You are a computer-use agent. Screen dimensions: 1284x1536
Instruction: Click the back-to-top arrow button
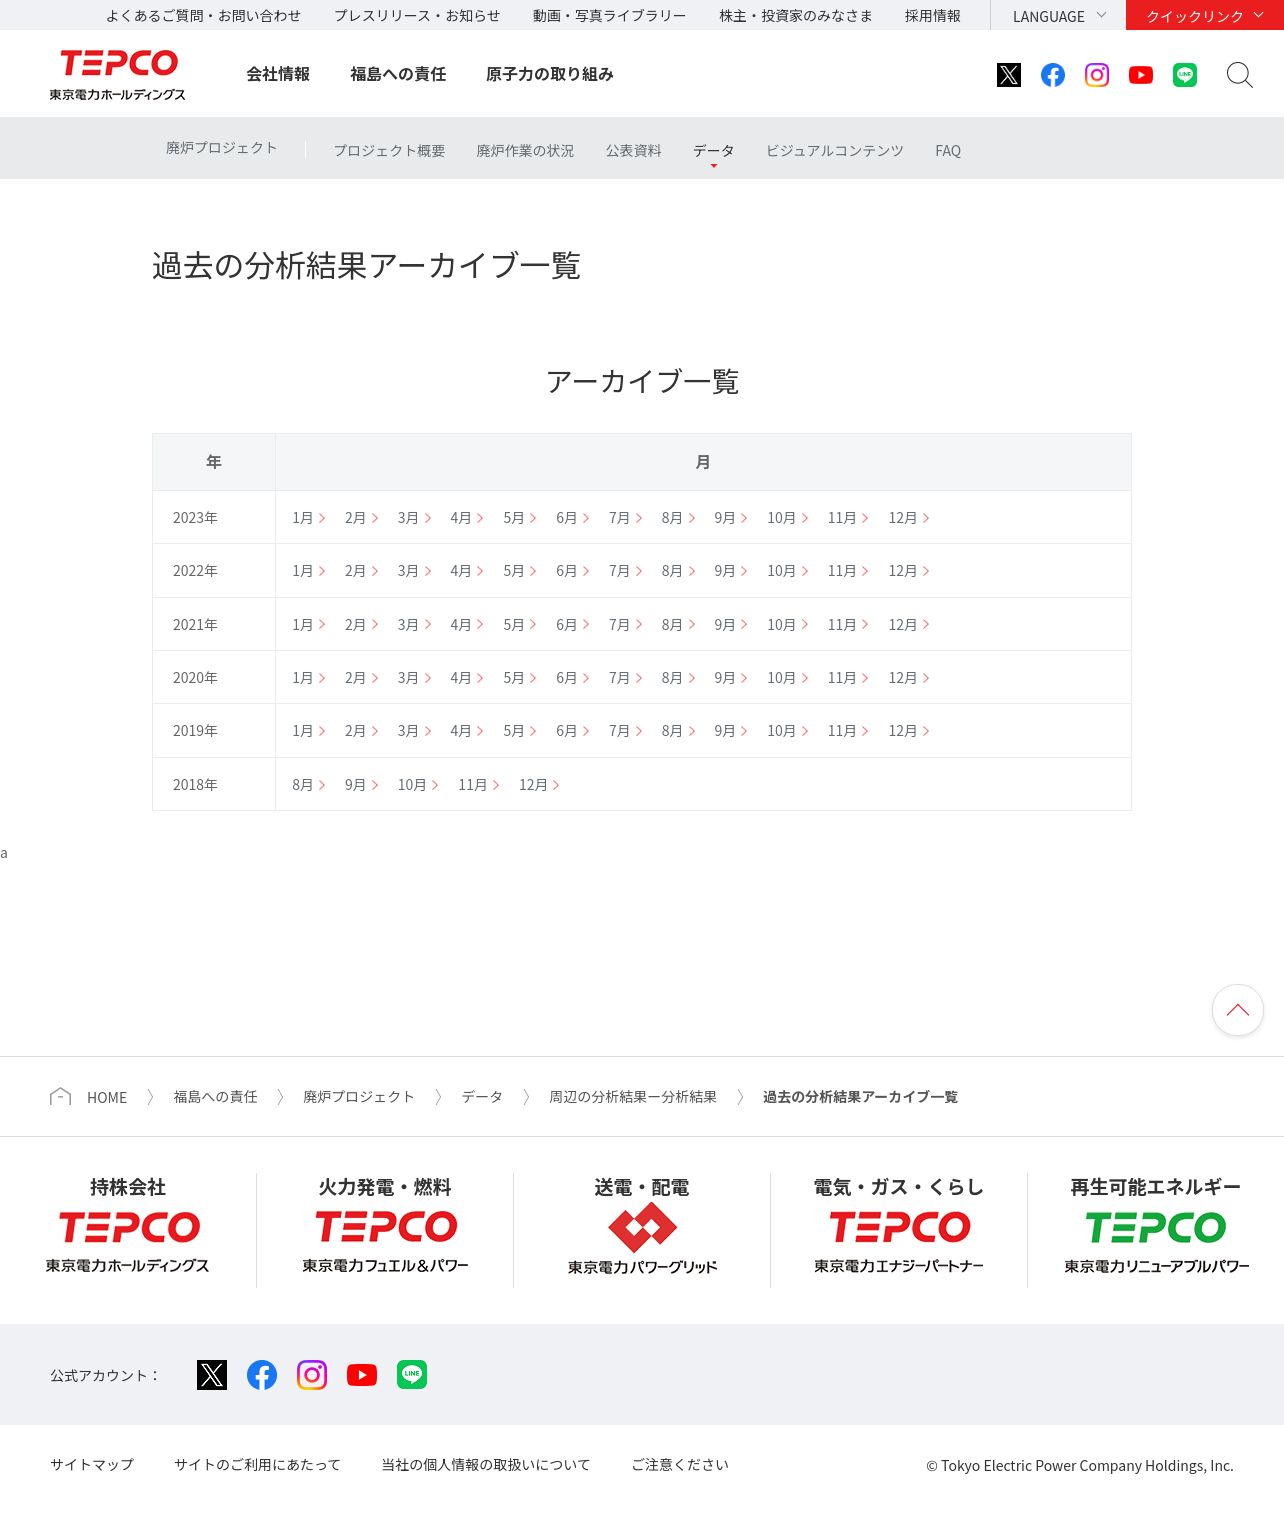tap(1238, 1010)
